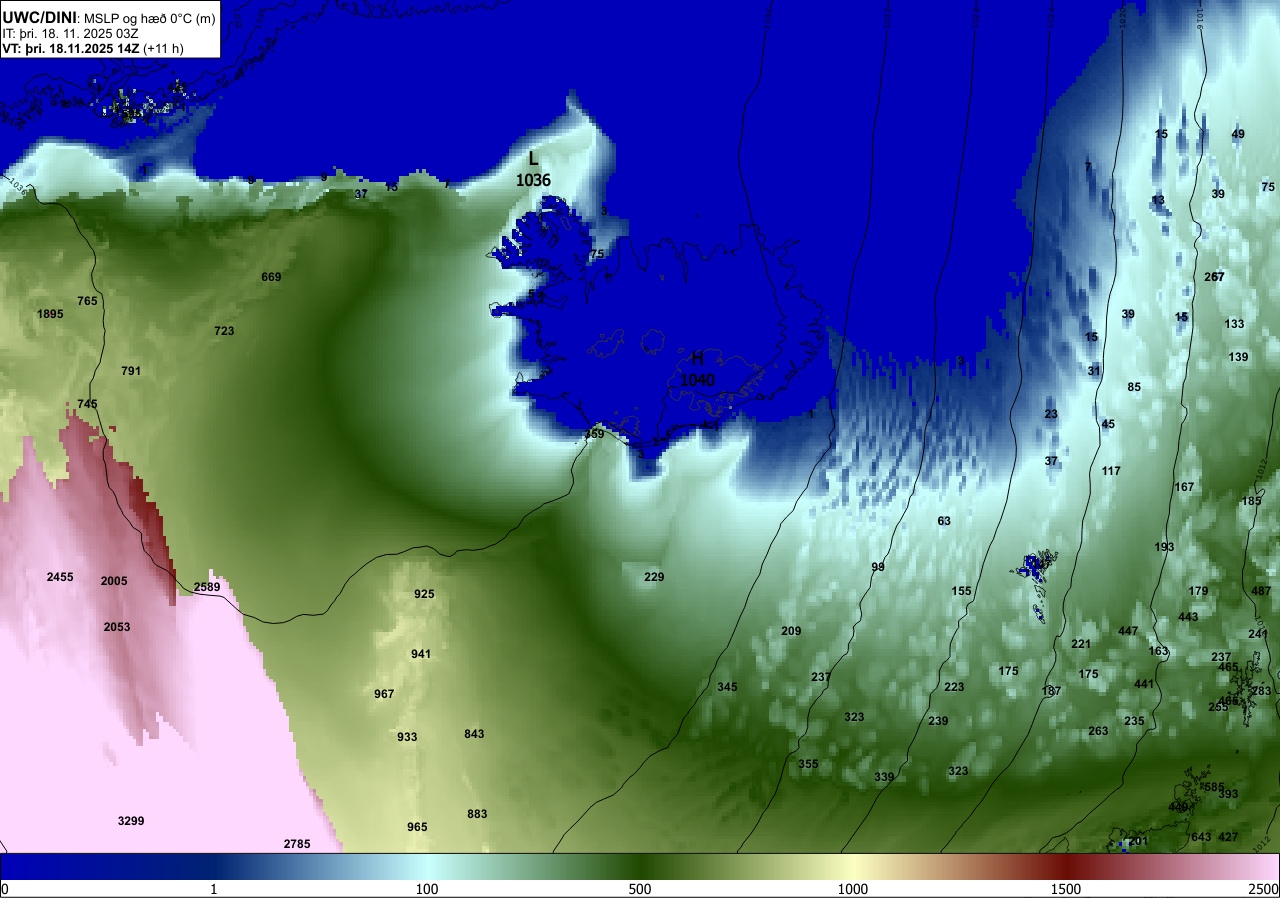Click the height value '443'

[1188, 617]
